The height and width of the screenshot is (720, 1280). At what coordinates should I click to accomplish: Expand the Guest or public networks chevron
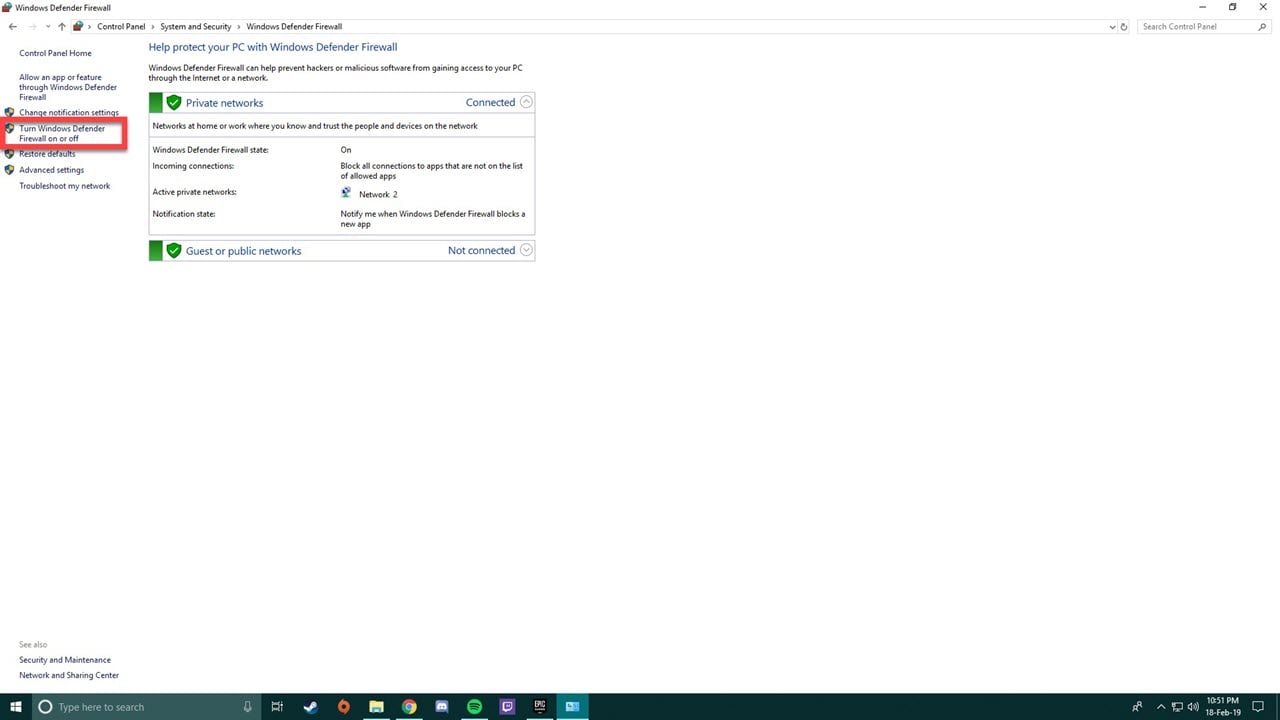pyautogui.click(x=526, y=250)
